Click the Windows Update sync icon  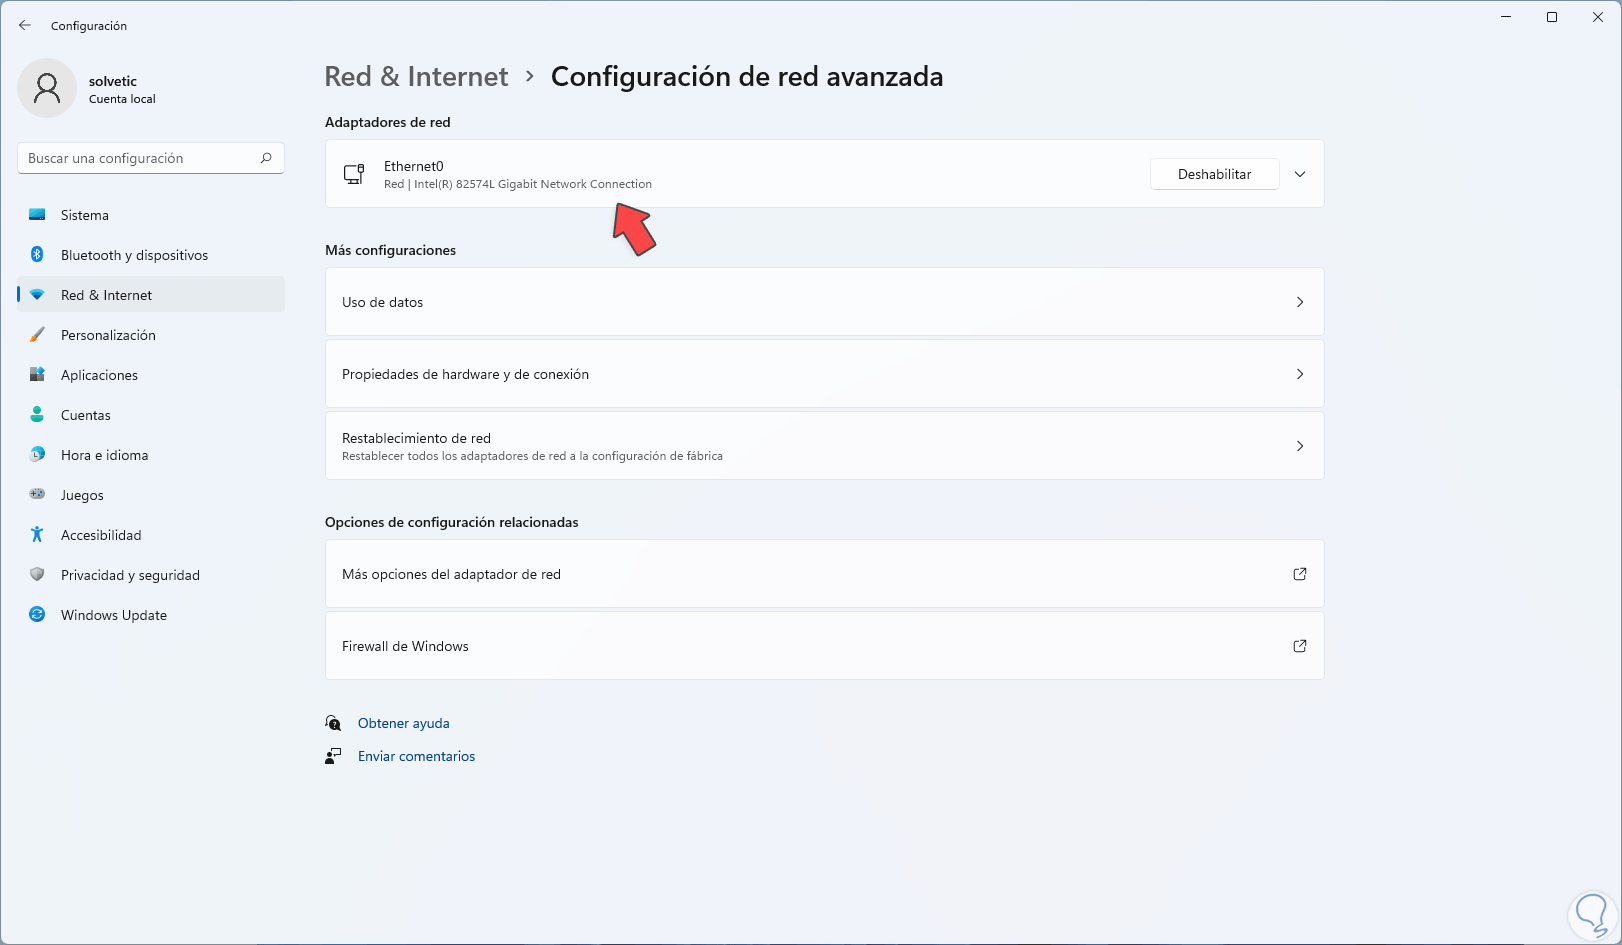[x=37, y=615]
